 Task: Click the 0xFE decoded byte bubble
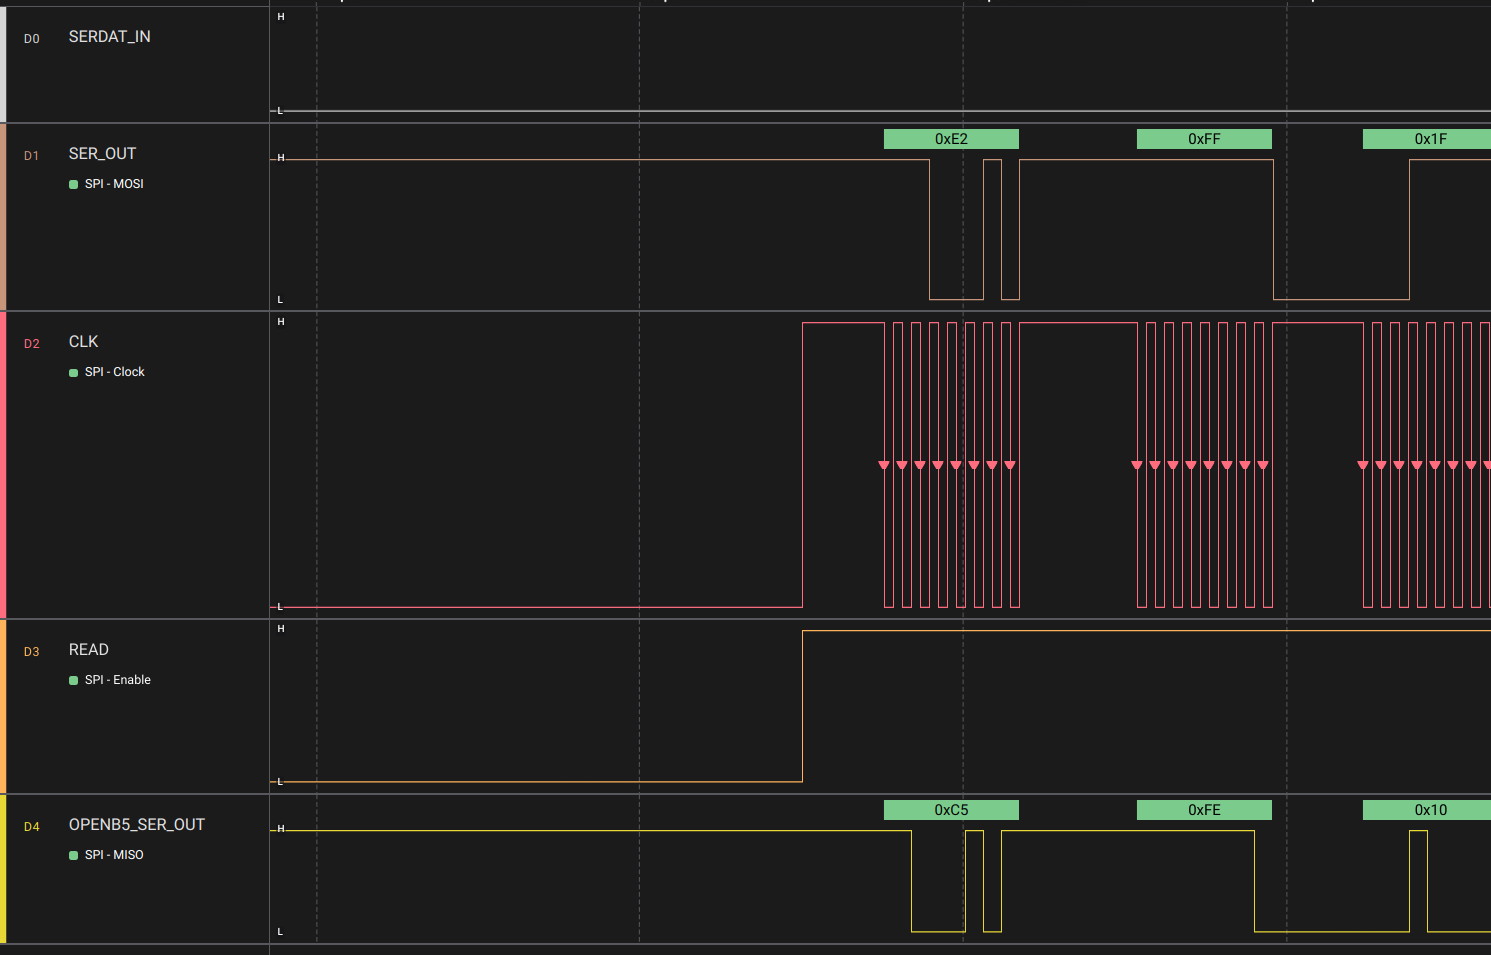(1203, 810)
